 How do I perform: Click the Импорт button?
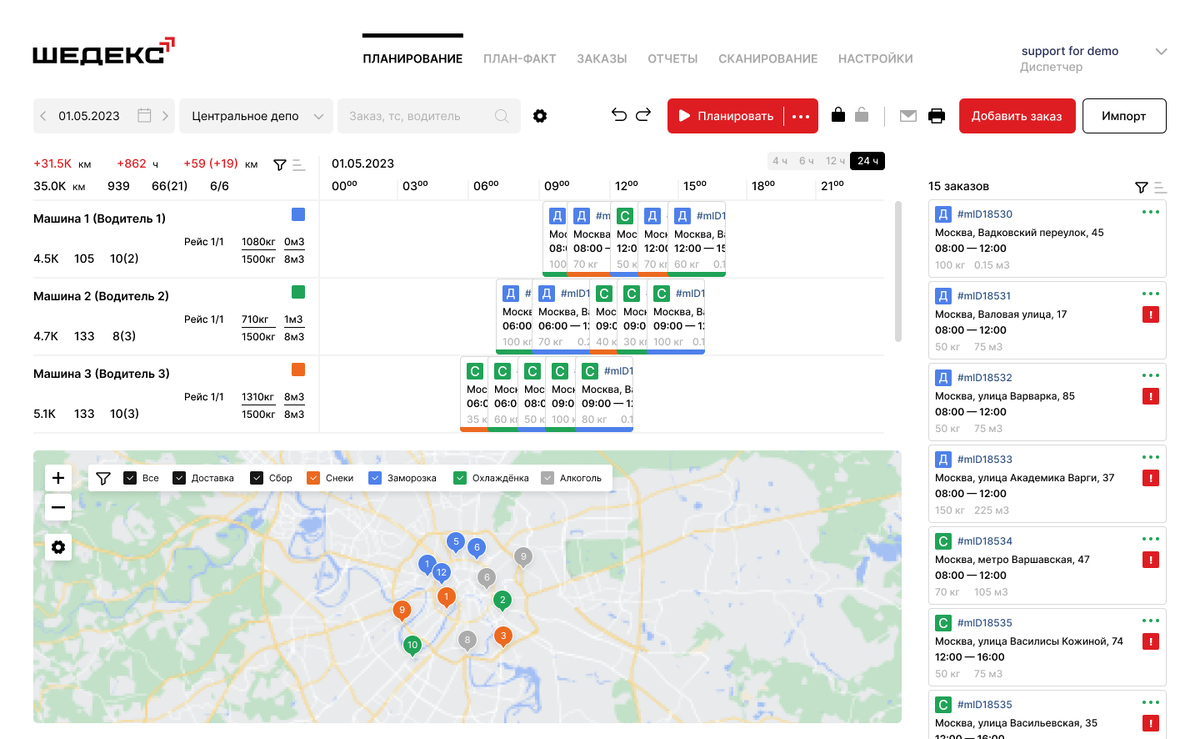[1124, 116]
